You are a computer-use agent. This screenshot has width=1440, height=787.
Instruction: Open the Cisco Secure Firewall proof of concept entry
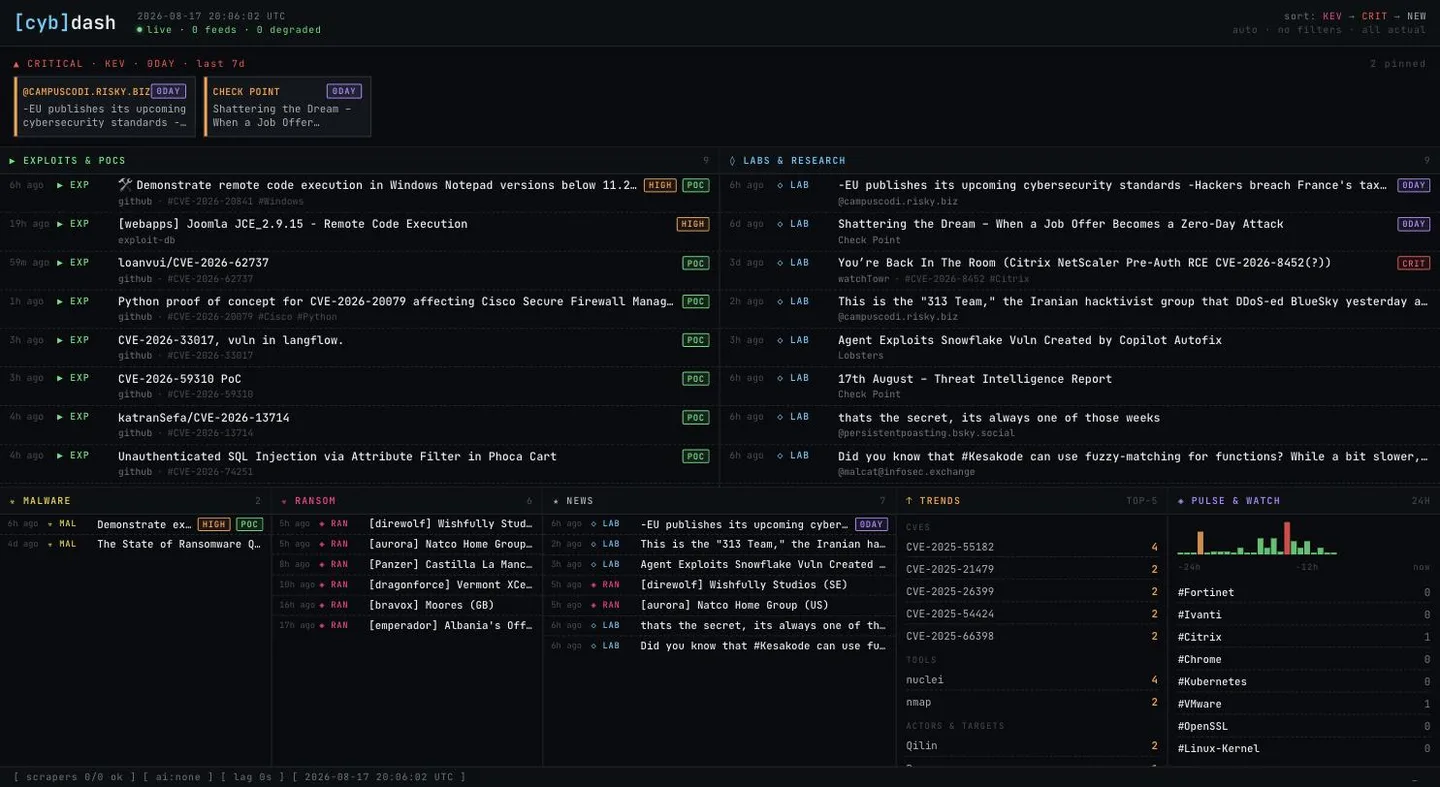tap(359, 308)
